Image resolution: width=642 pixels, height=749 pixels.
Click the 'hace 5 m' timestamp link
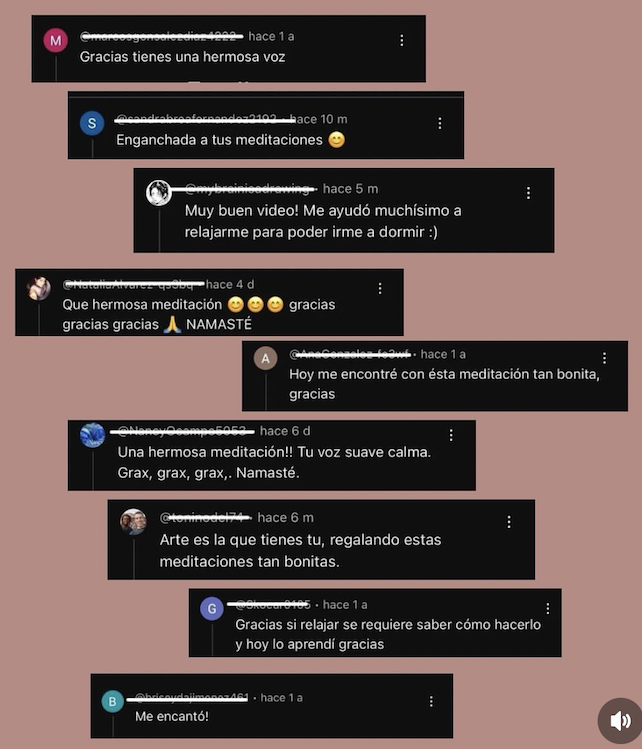[x=351, y=189]
